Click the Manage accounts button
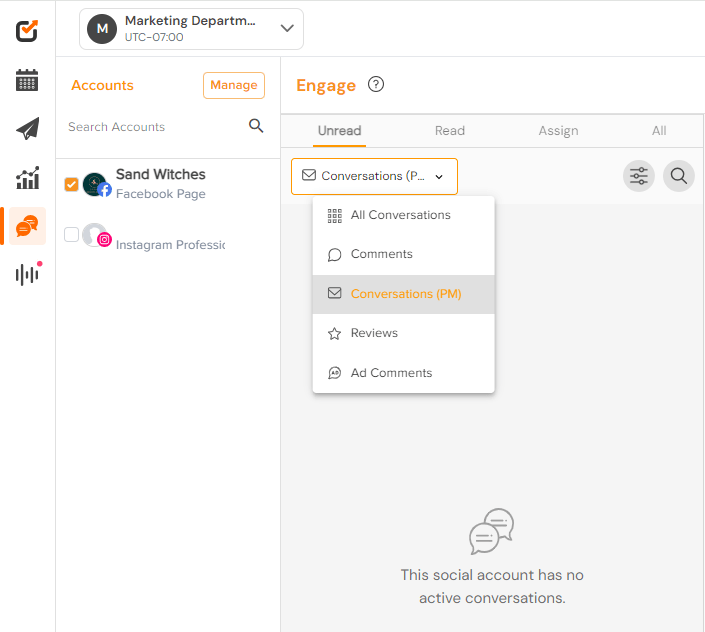This screenshot has width=705, height=632. [x=234, y=85]
